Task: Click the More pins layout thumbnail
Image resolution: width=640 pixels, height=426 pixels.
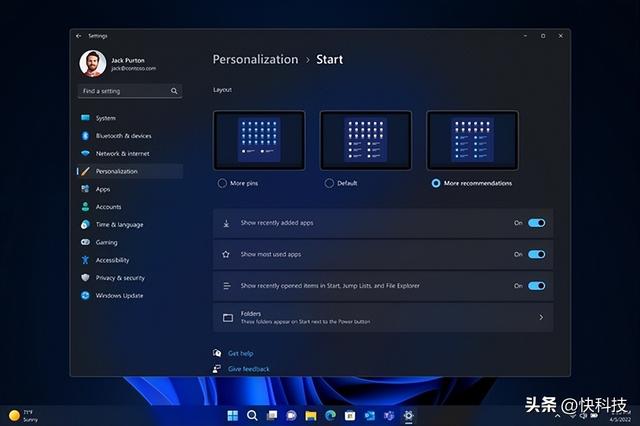Action: pyautogui.click(x=259, y=140)
